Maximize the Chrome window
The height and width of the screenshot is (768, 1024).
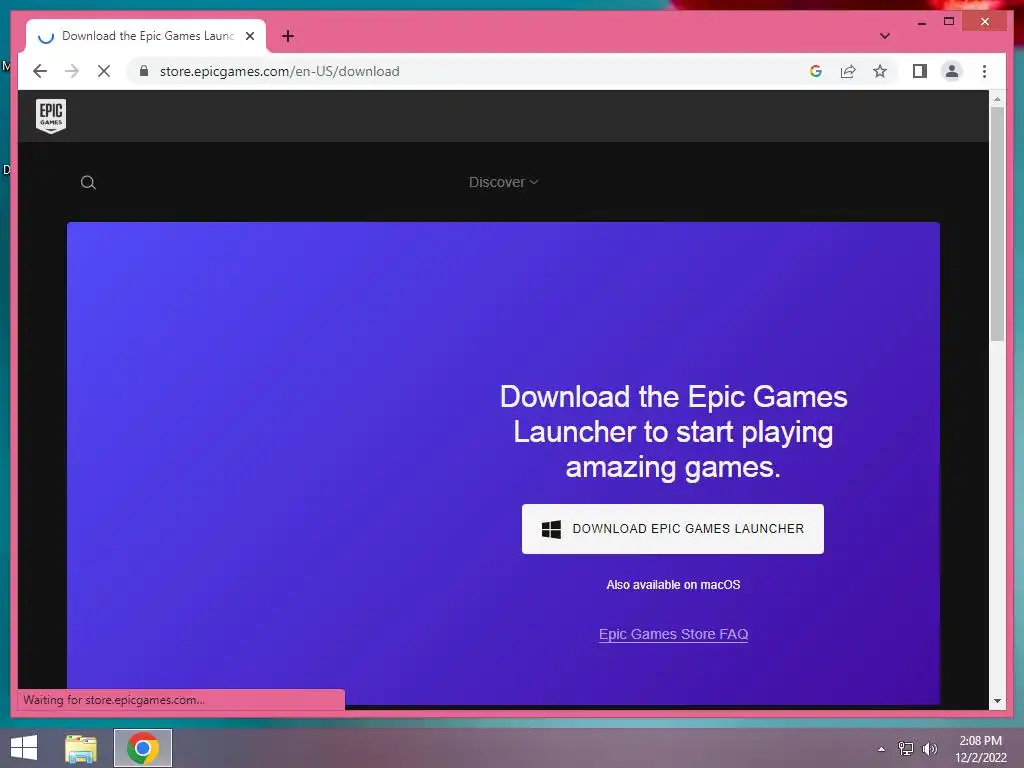point(949,22)
